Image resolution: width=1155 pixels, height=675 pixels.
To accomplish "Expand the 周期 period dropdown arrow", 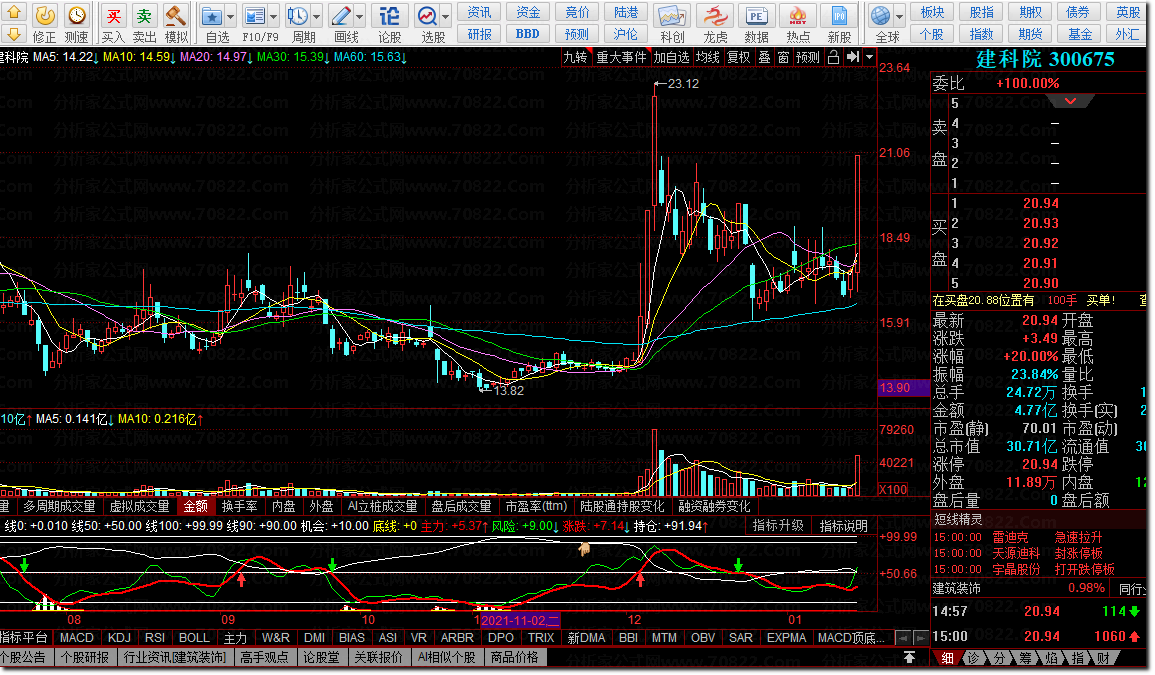I will [x=317, y=16].
